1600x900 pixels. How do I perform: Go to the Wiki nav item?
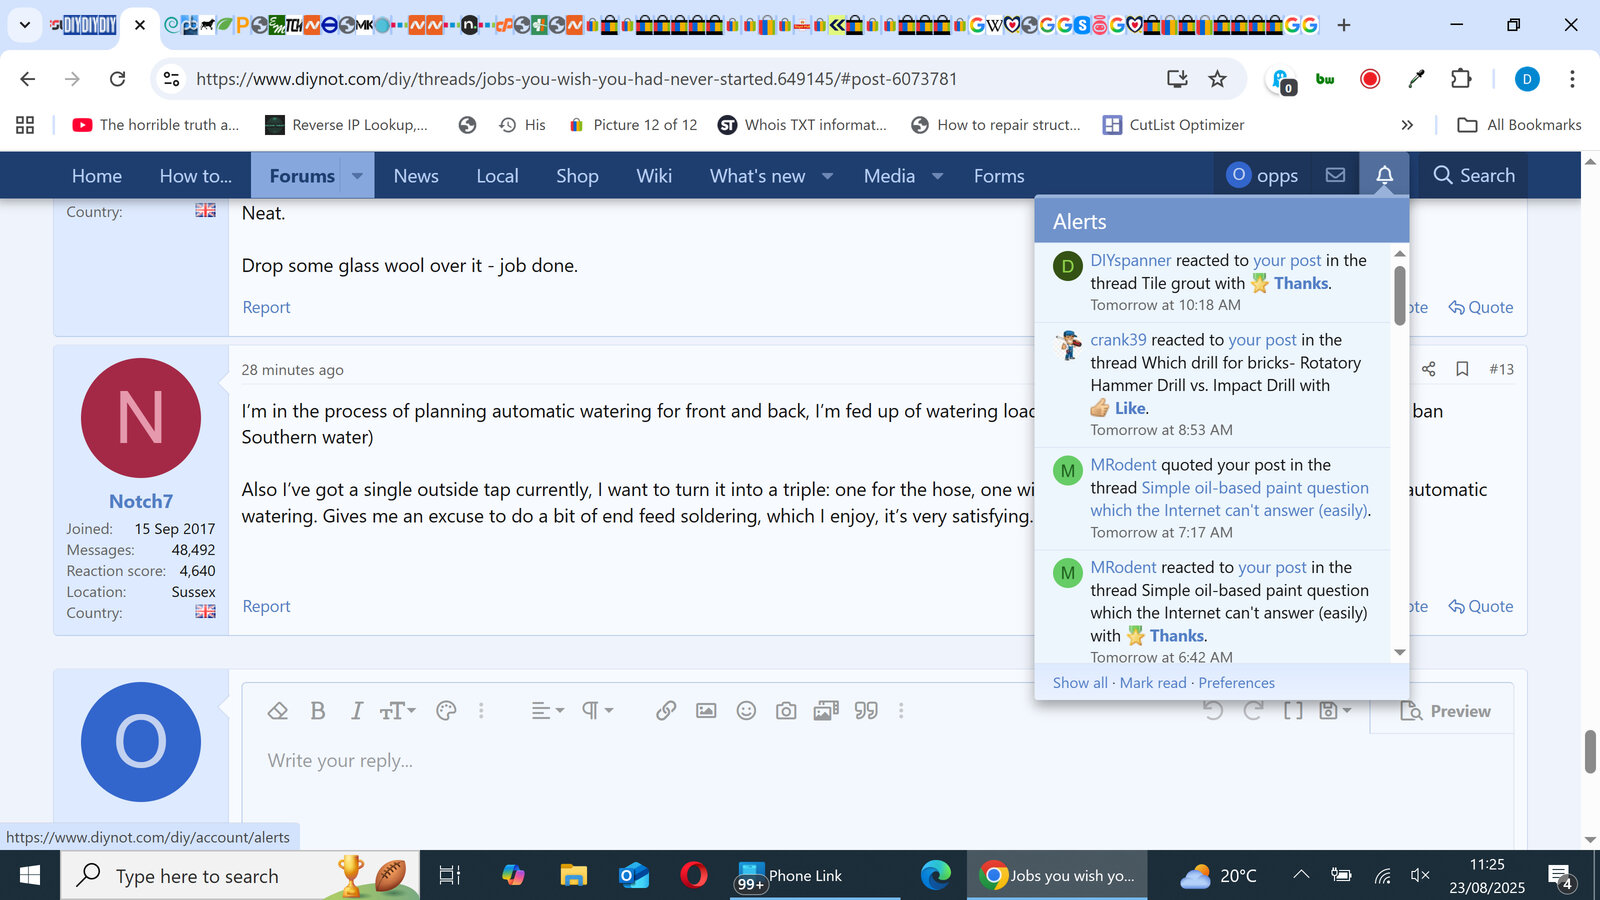(654, 176)
